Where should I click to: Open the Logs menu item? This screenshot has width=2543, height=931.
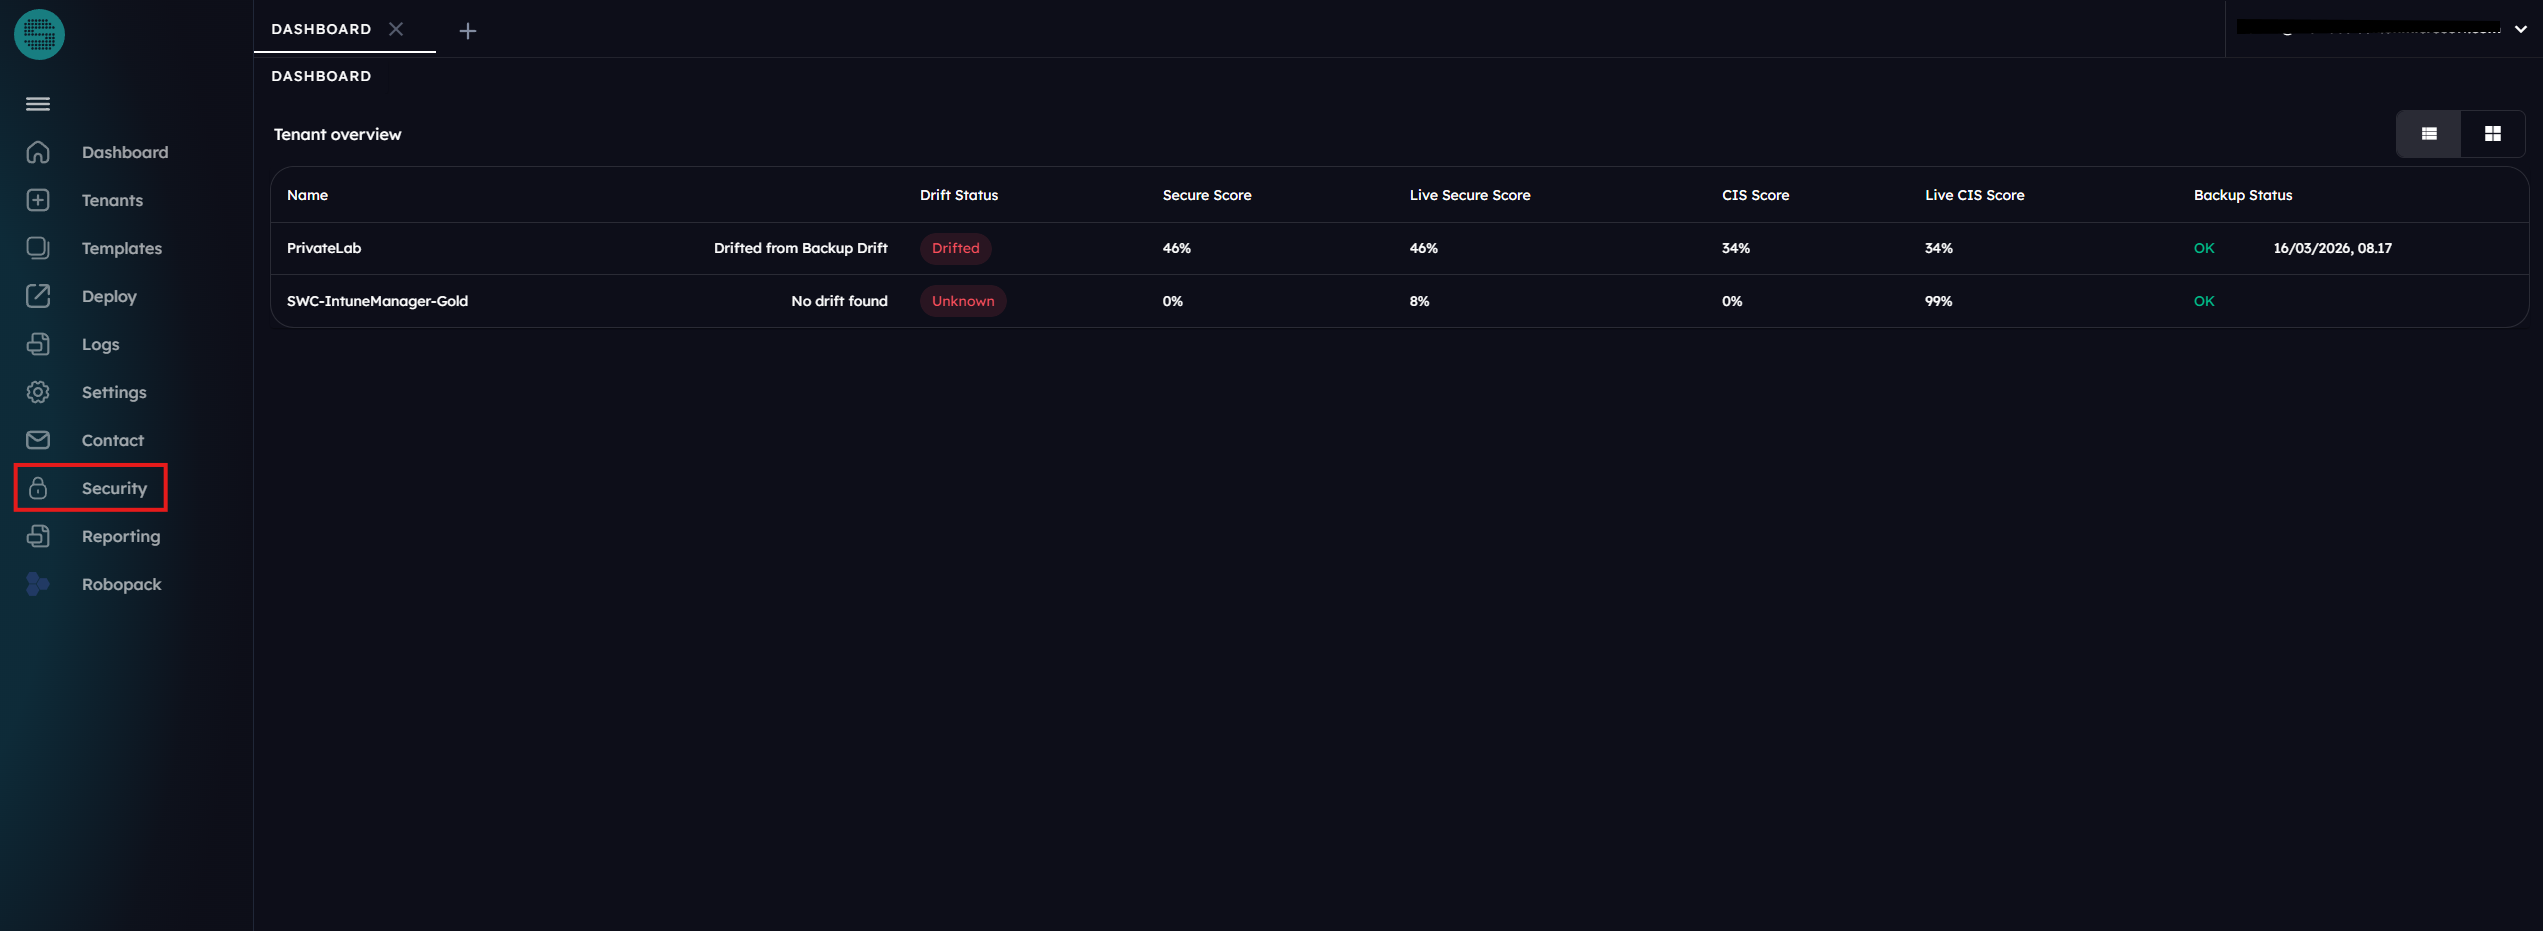100,344
